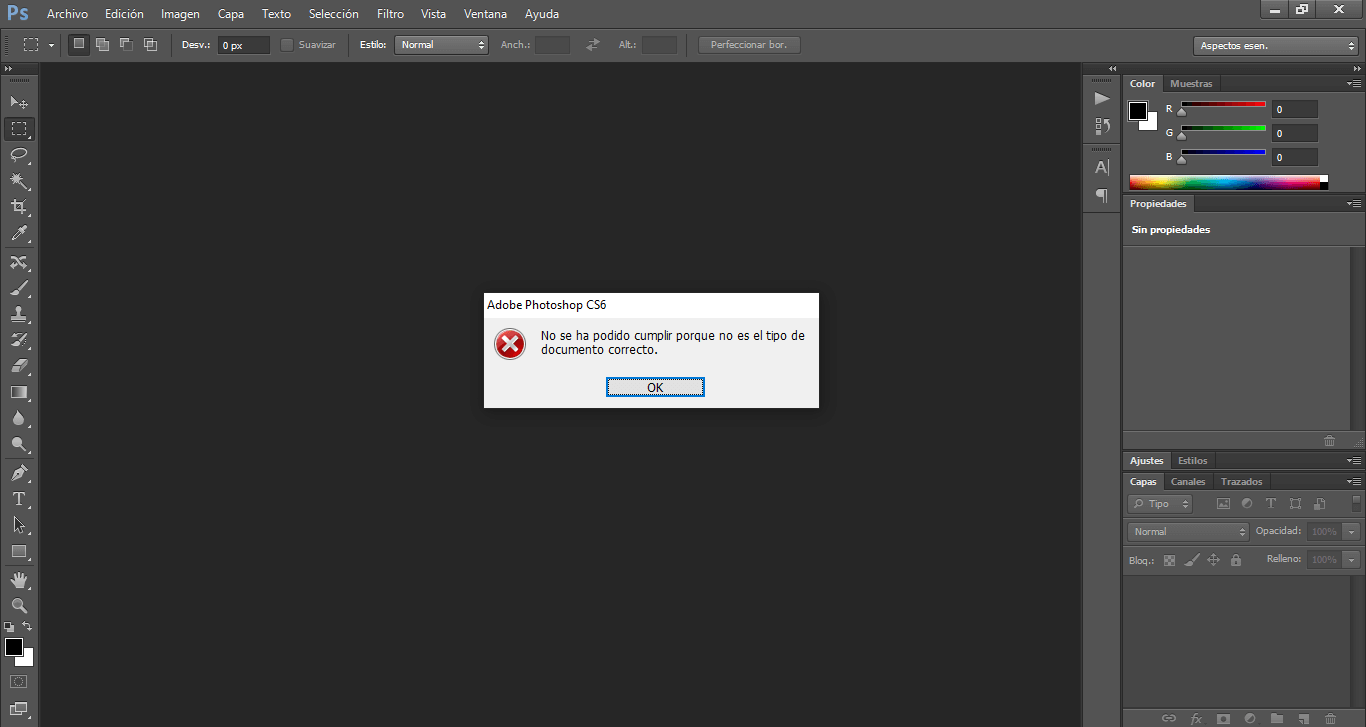This screenshot has height=727, width=1366.
Task: Select the Path Selection arrow tool
Action: pos(19,524)
